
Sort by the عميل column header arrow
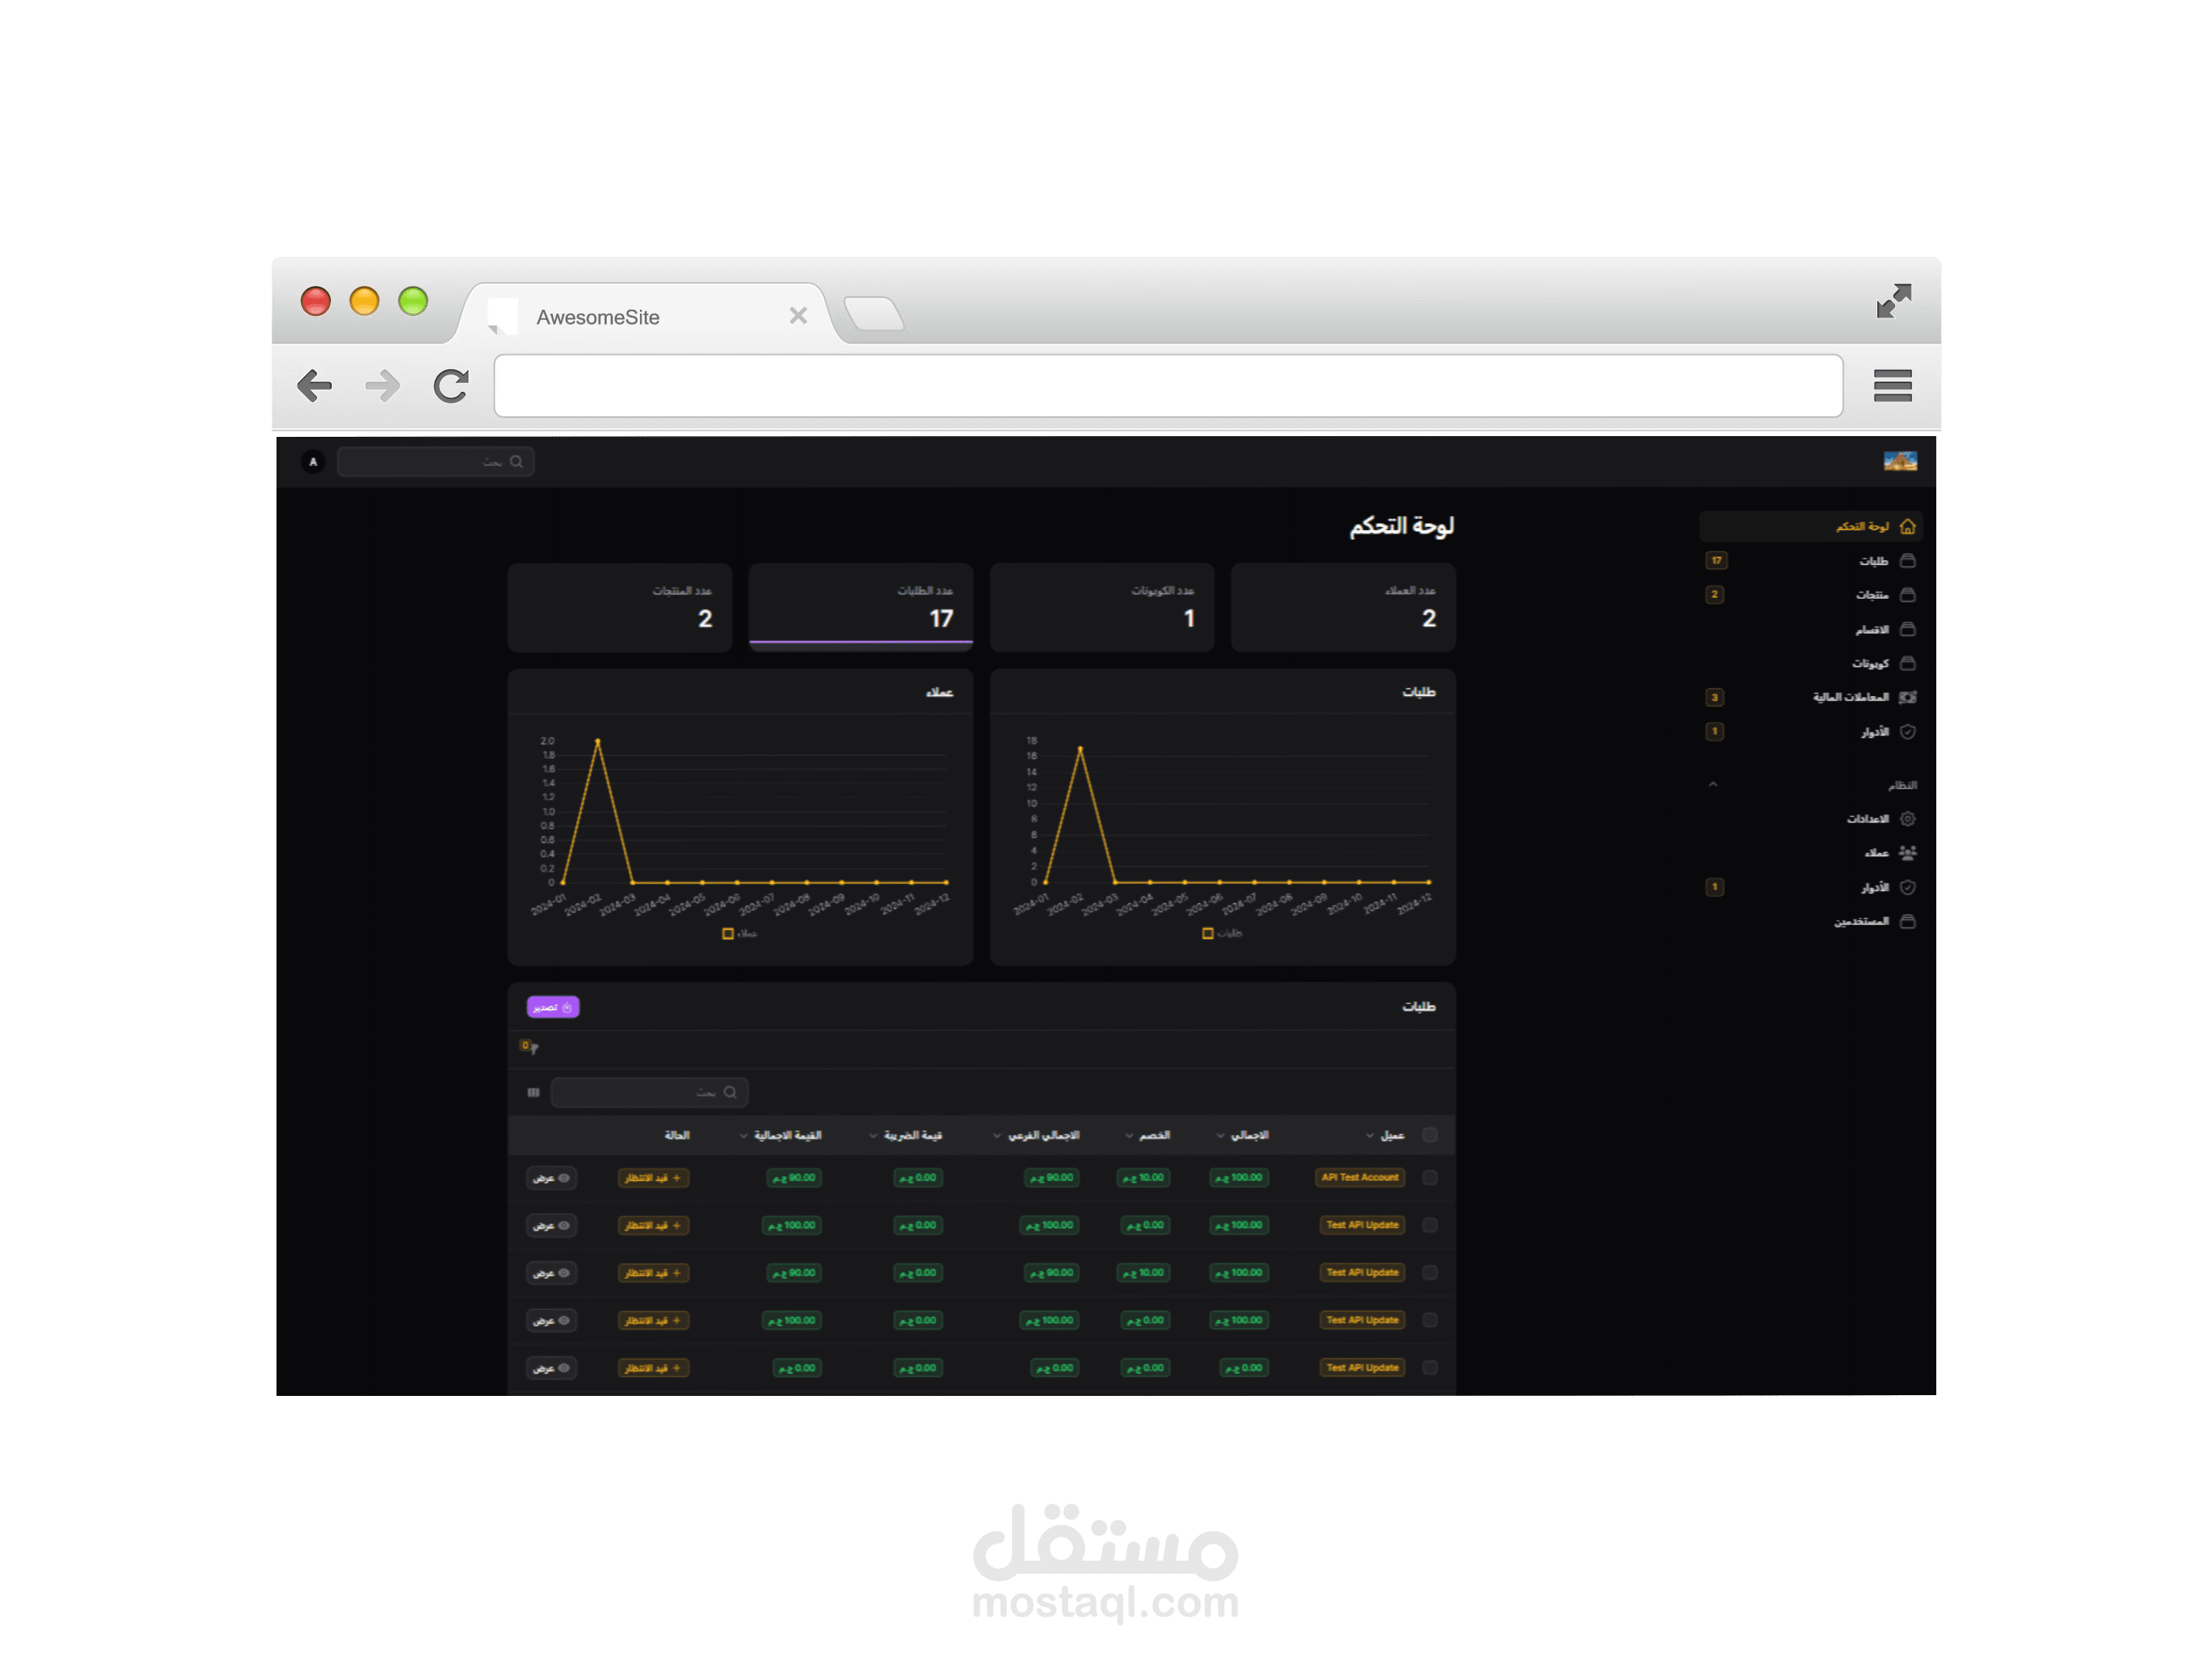tap(1369, 1136)
